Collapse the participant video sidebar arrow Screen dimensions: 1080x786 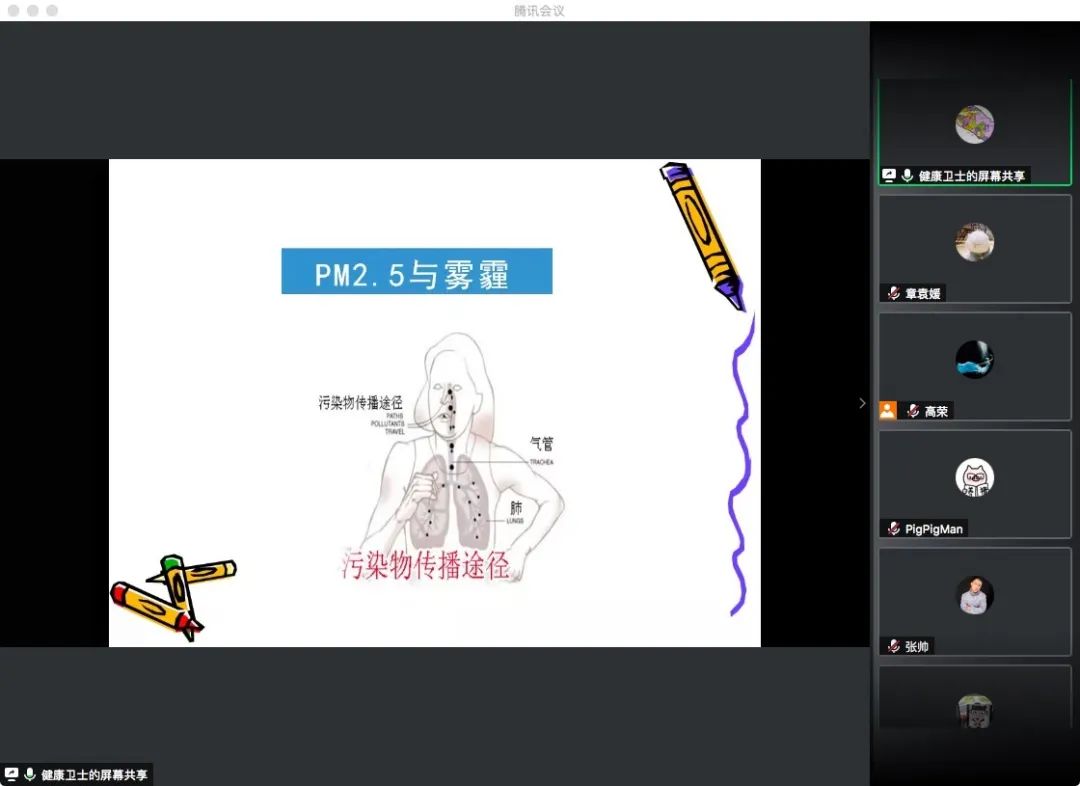(862, 403)
